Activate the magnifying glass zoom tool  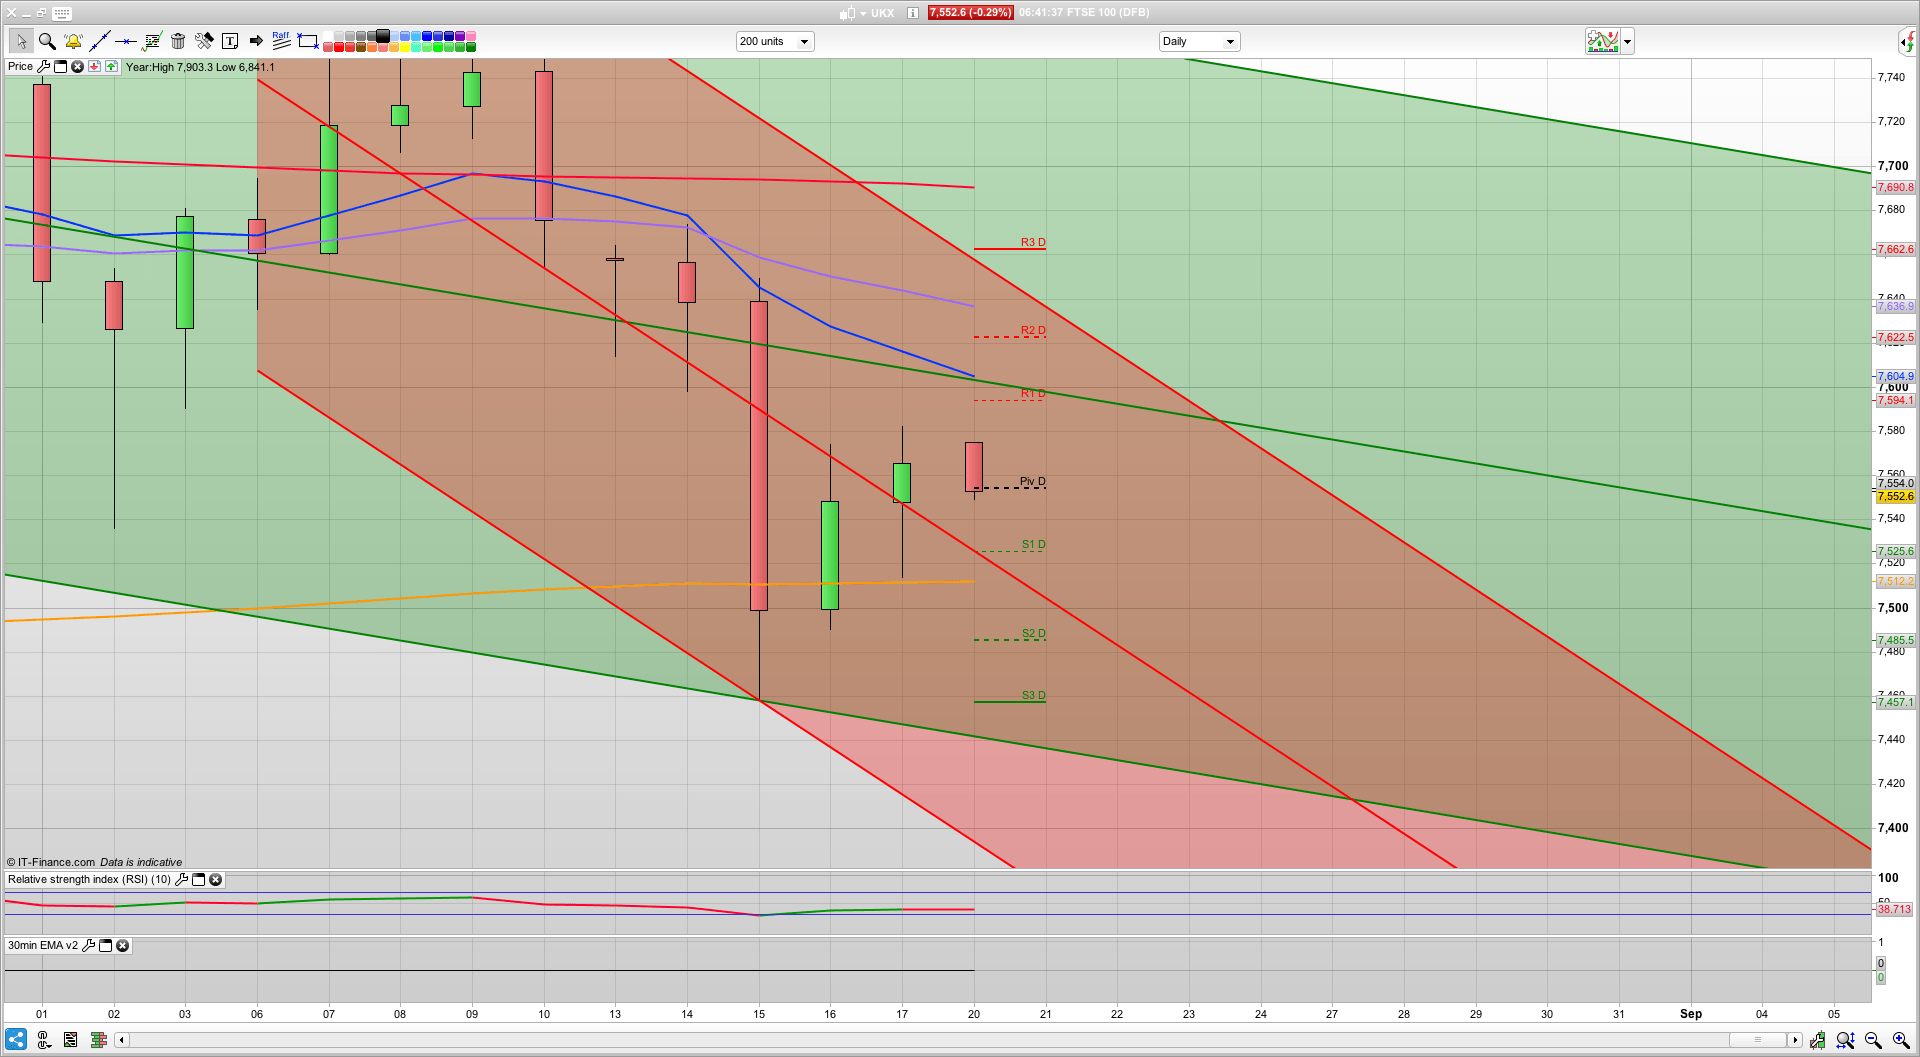pos(47,41)
